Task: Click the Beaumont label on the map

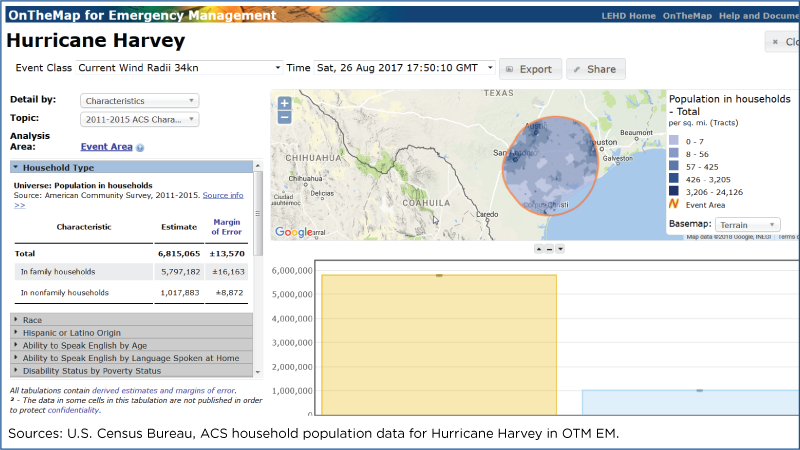Action: pyautogui.click(x=636, y=133)
